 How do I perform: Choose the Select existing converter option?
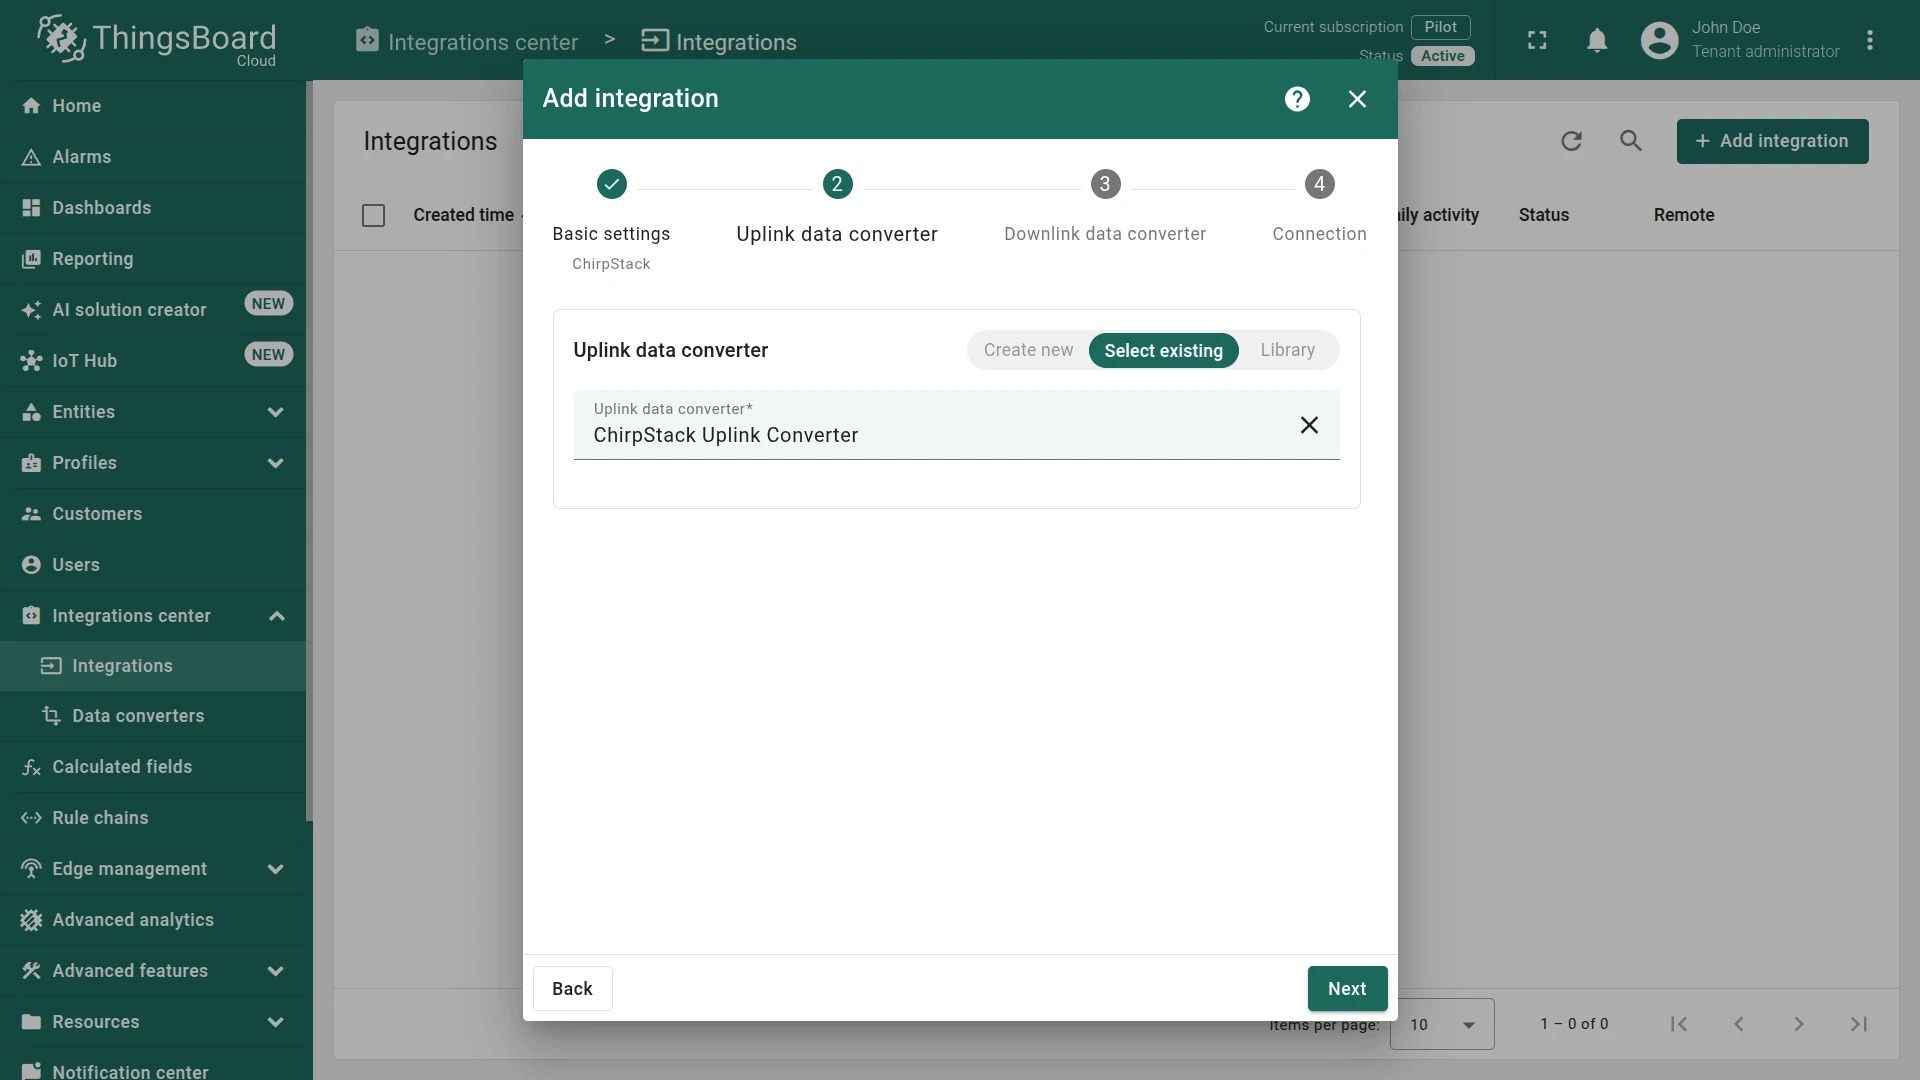1163,351
